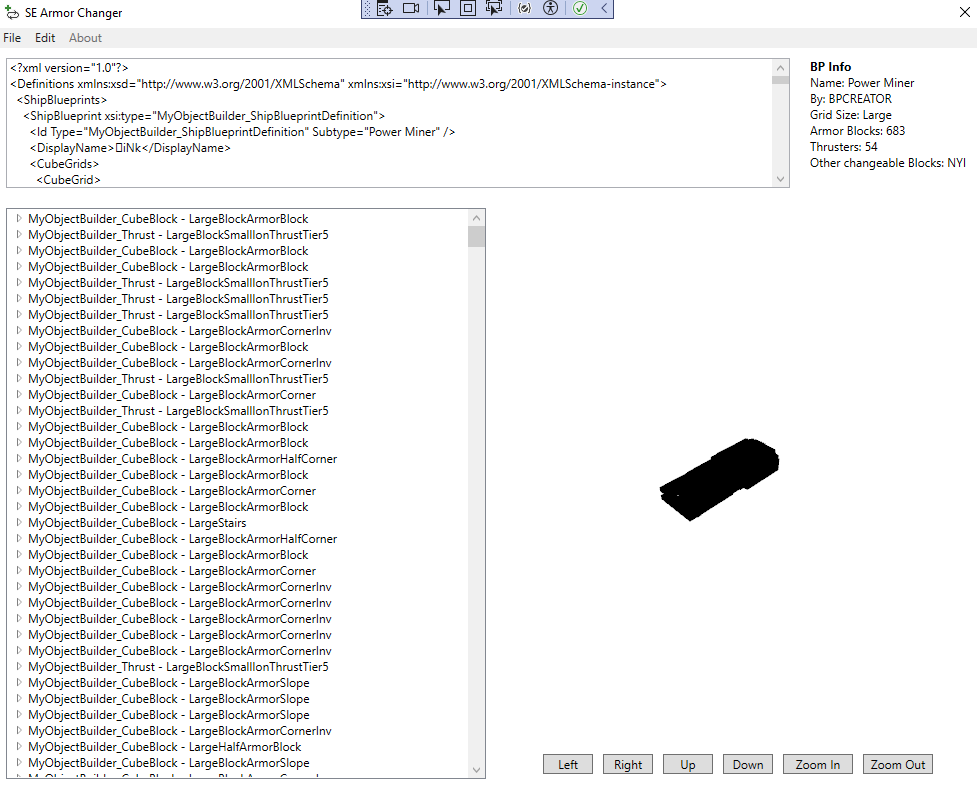Close the SE Armor Changer window
The height and width of the screenshot is (786, 977).
tap(965, 12)
